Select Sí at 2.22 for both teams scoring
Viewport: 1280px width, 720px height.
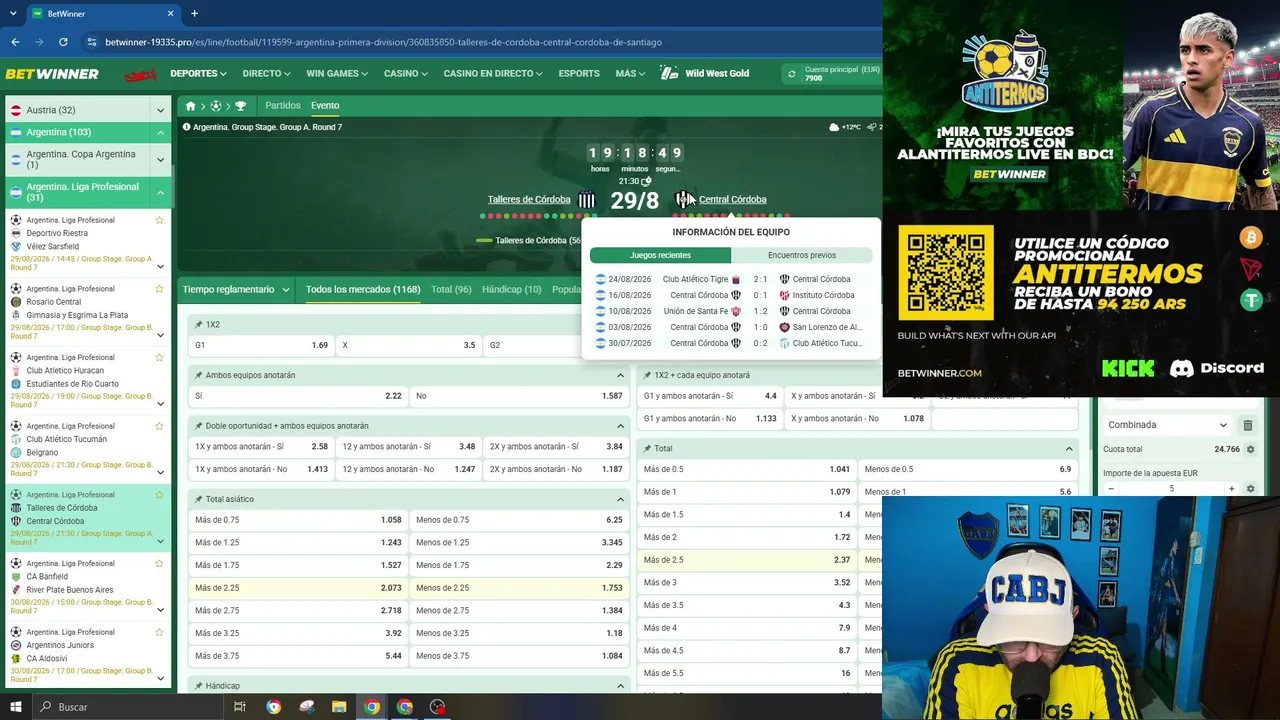click(298, 396)
